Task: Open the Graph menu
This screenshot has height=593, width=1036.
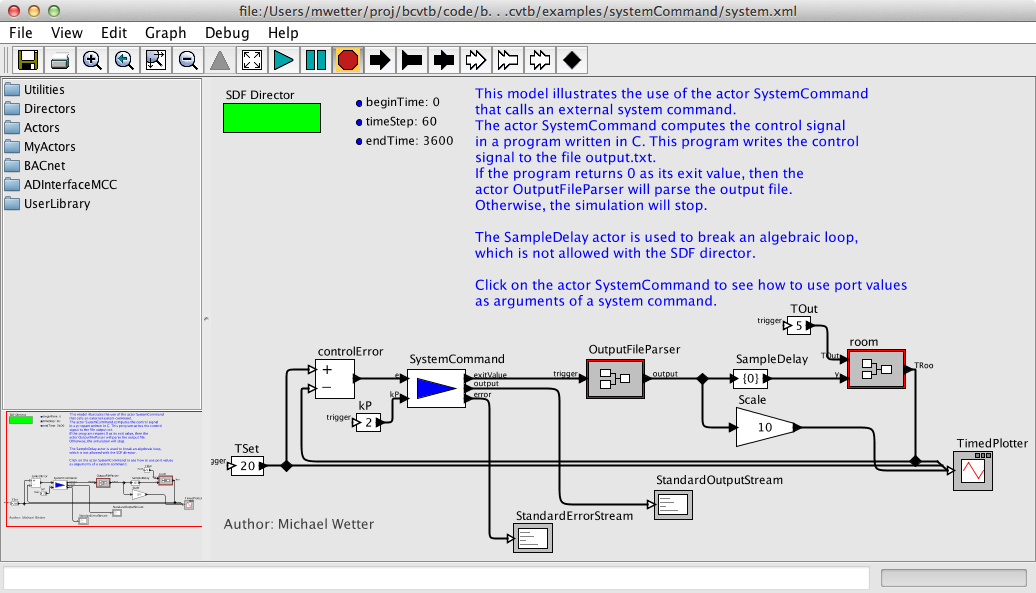Action: (165, 32)
